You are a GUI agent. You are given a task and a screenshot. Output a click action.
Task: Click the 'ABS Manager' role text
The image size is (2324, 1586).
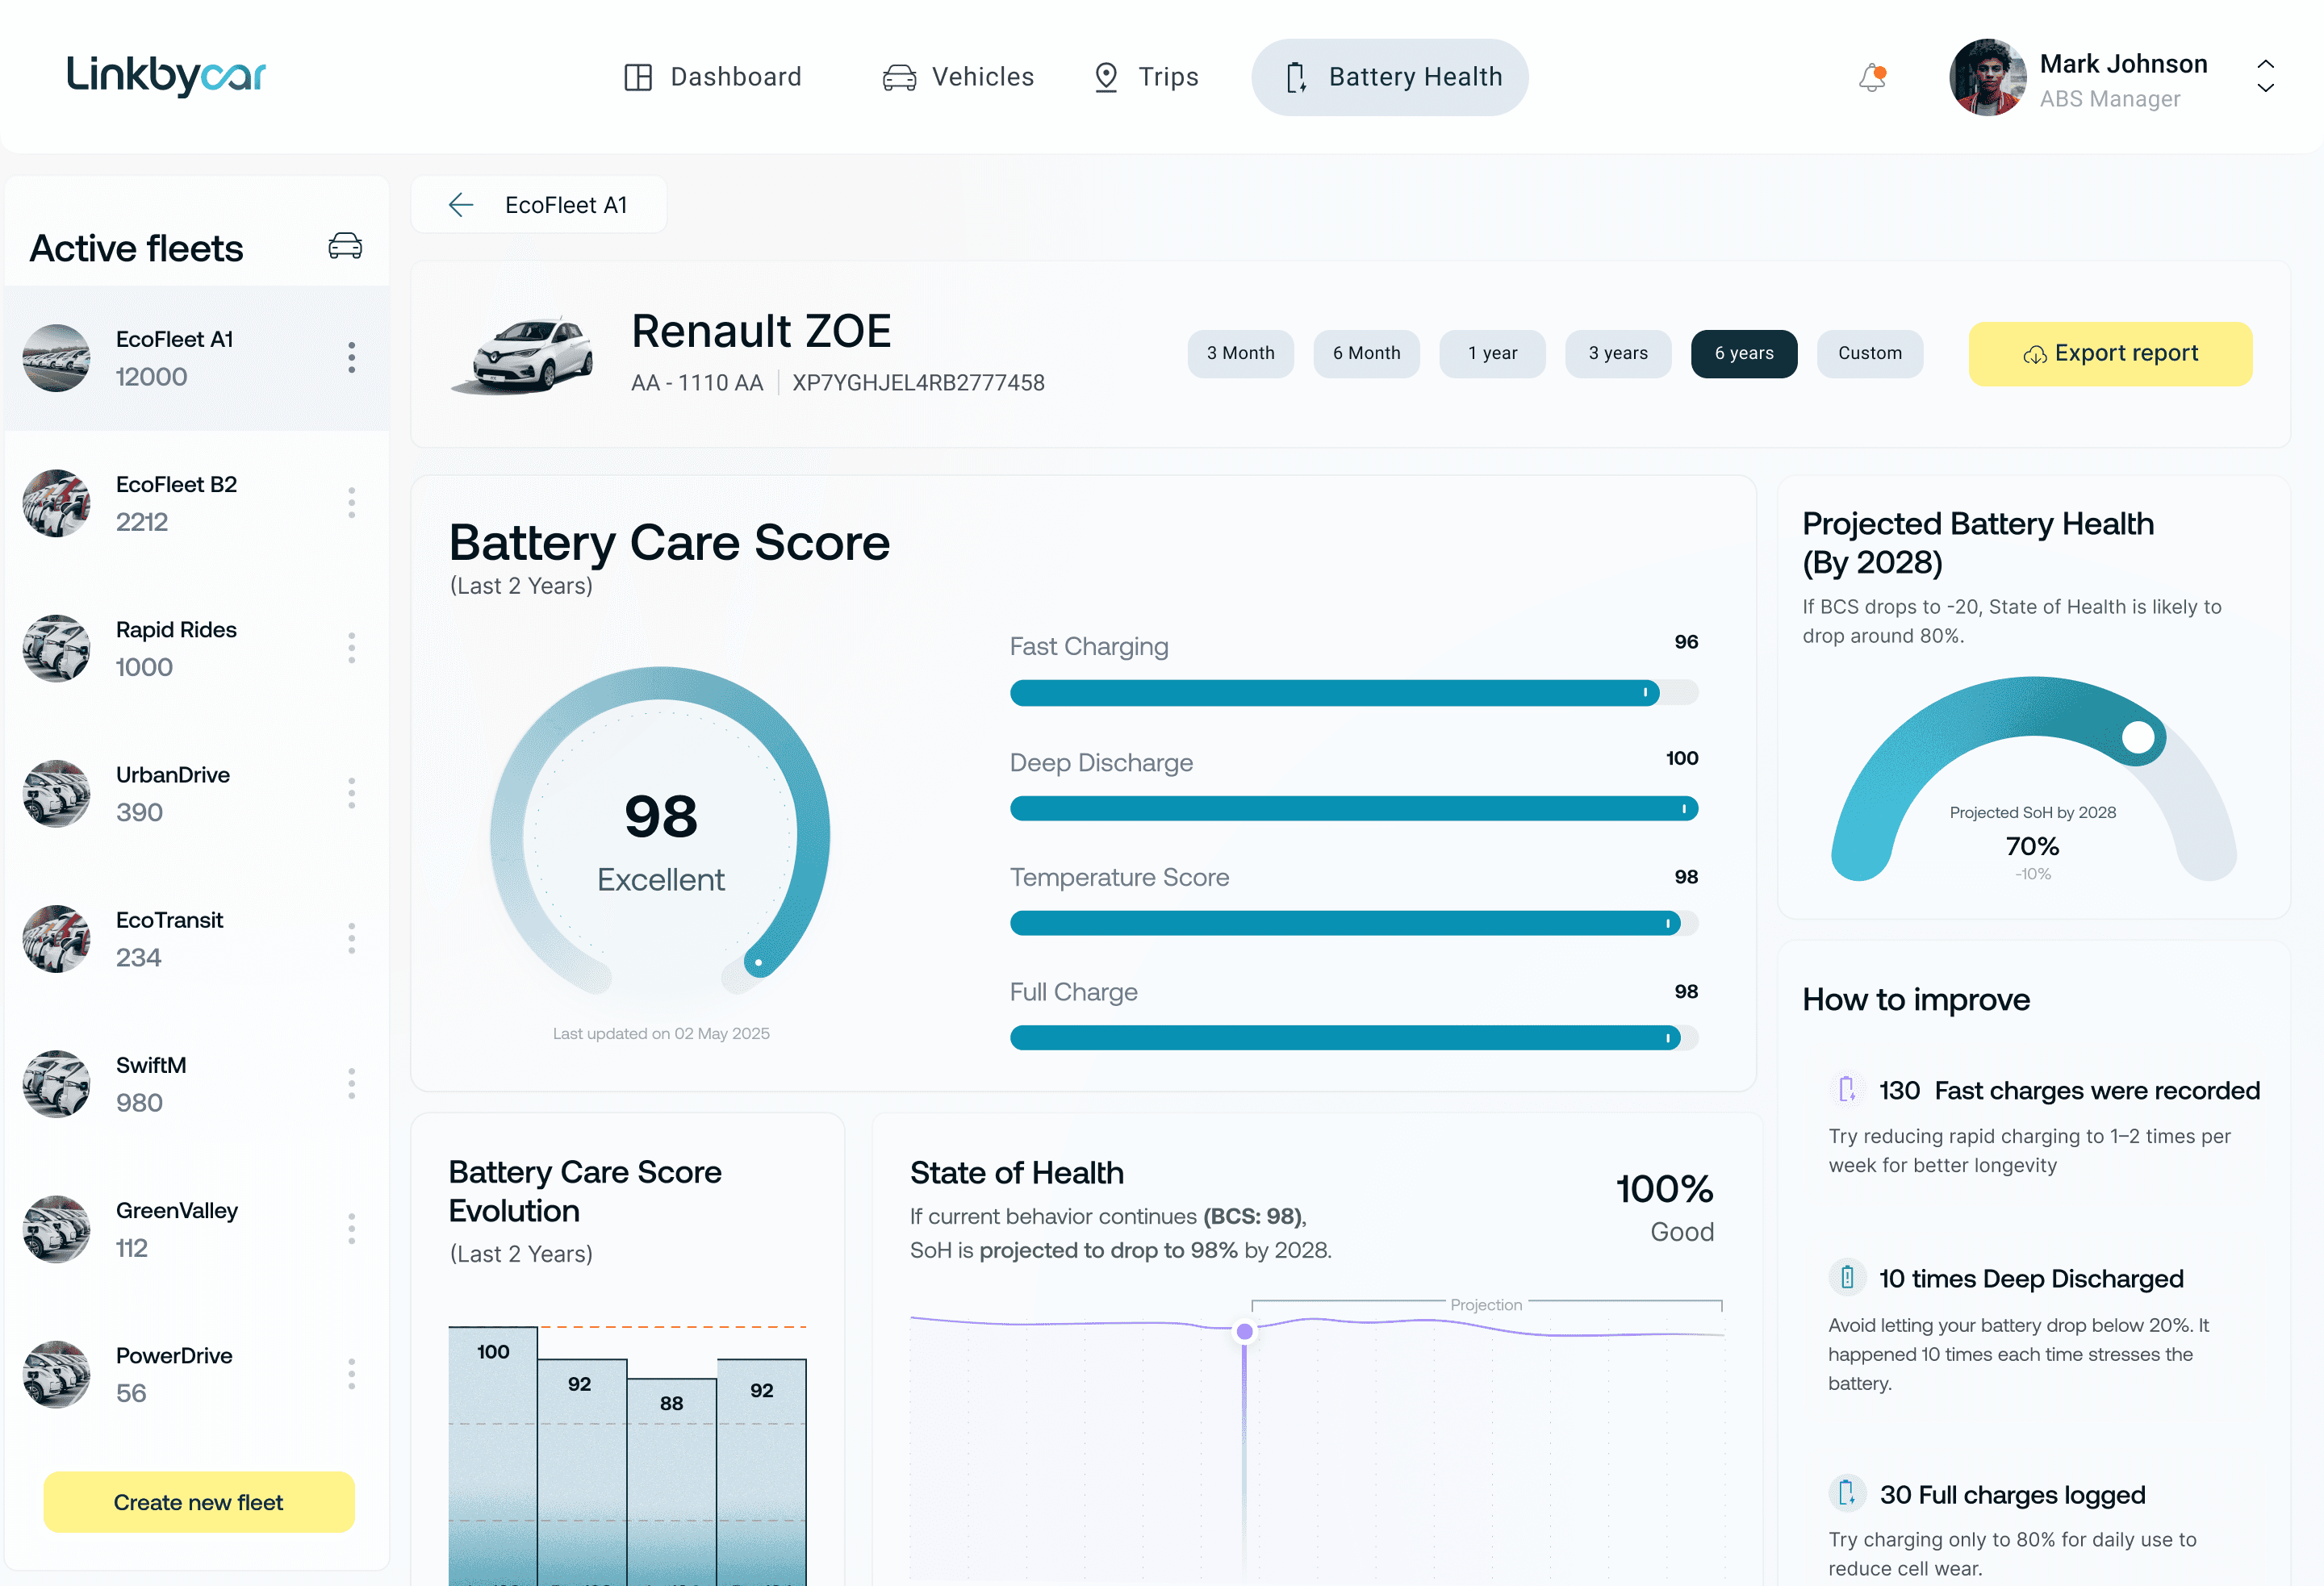(x=2110, y=99)
